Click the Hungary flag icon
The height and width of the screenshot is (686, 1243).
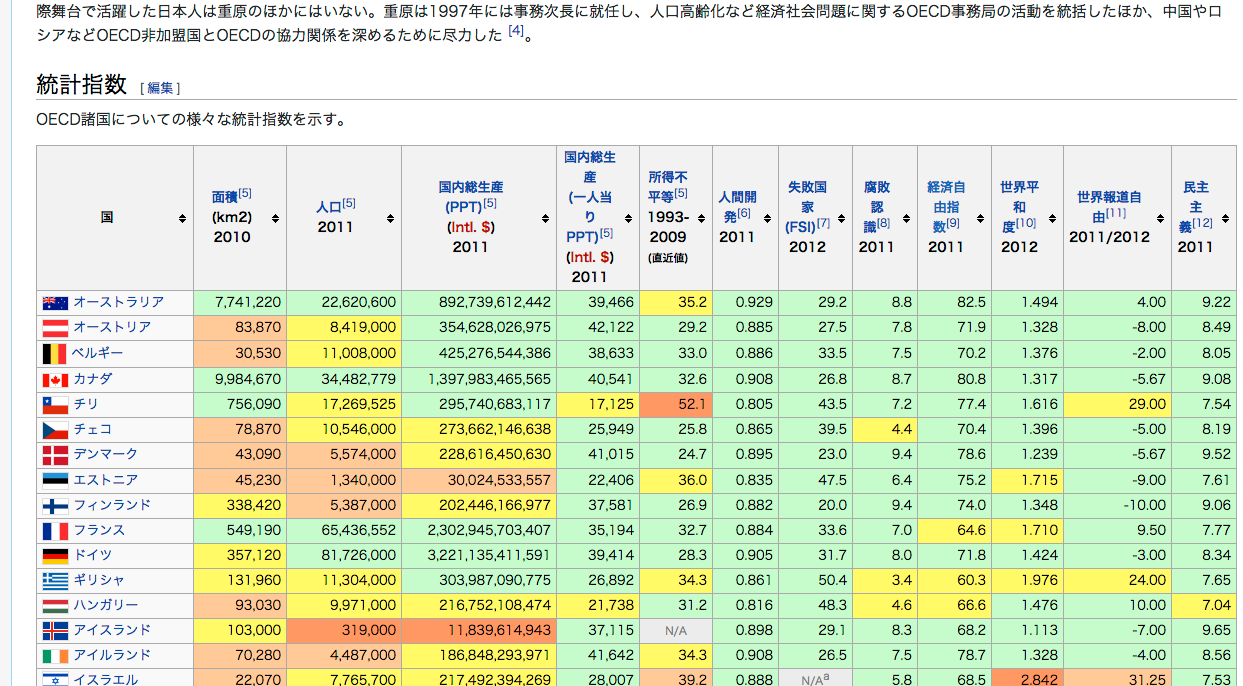coord(55,606)
